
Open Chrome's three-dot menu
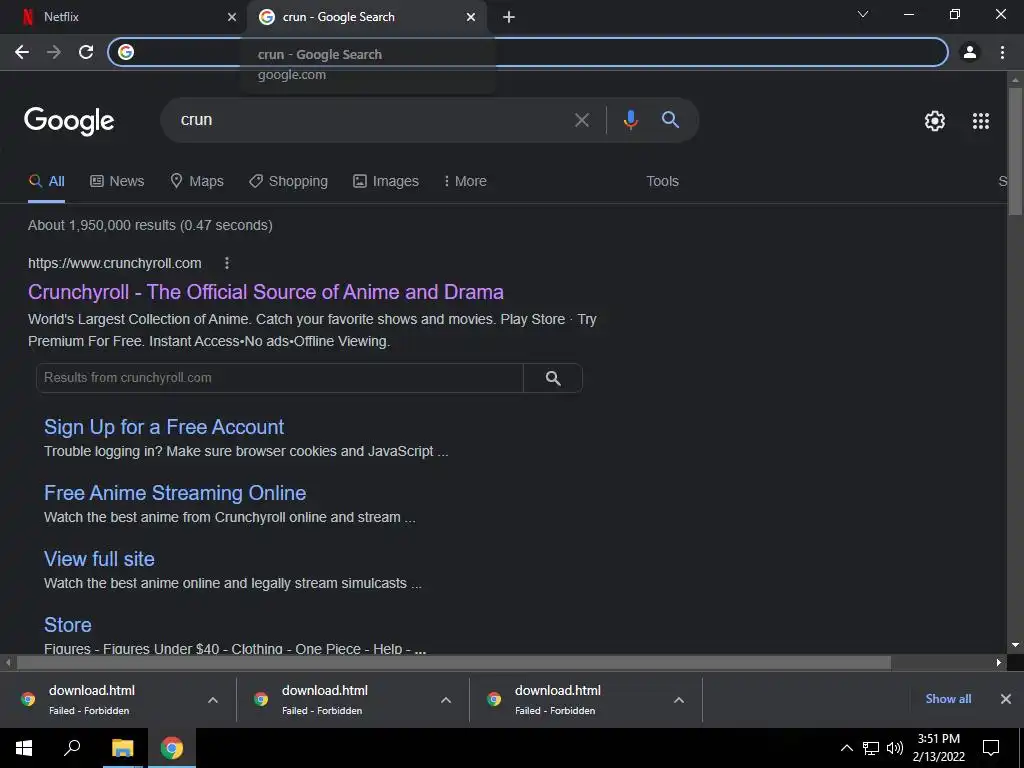pyautogui.click(x=1002, y=52)
